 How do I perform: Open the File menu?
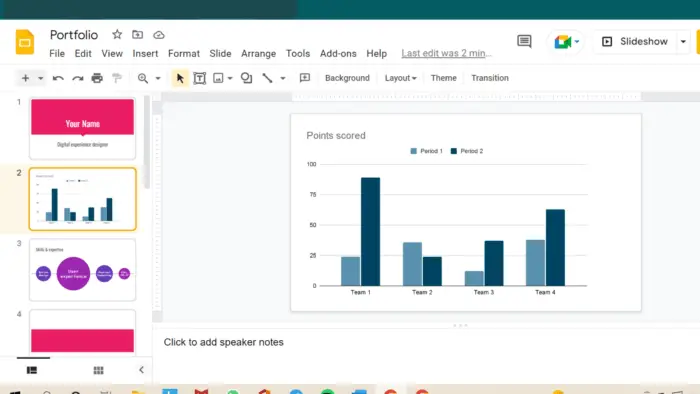[x=57, y=54]
